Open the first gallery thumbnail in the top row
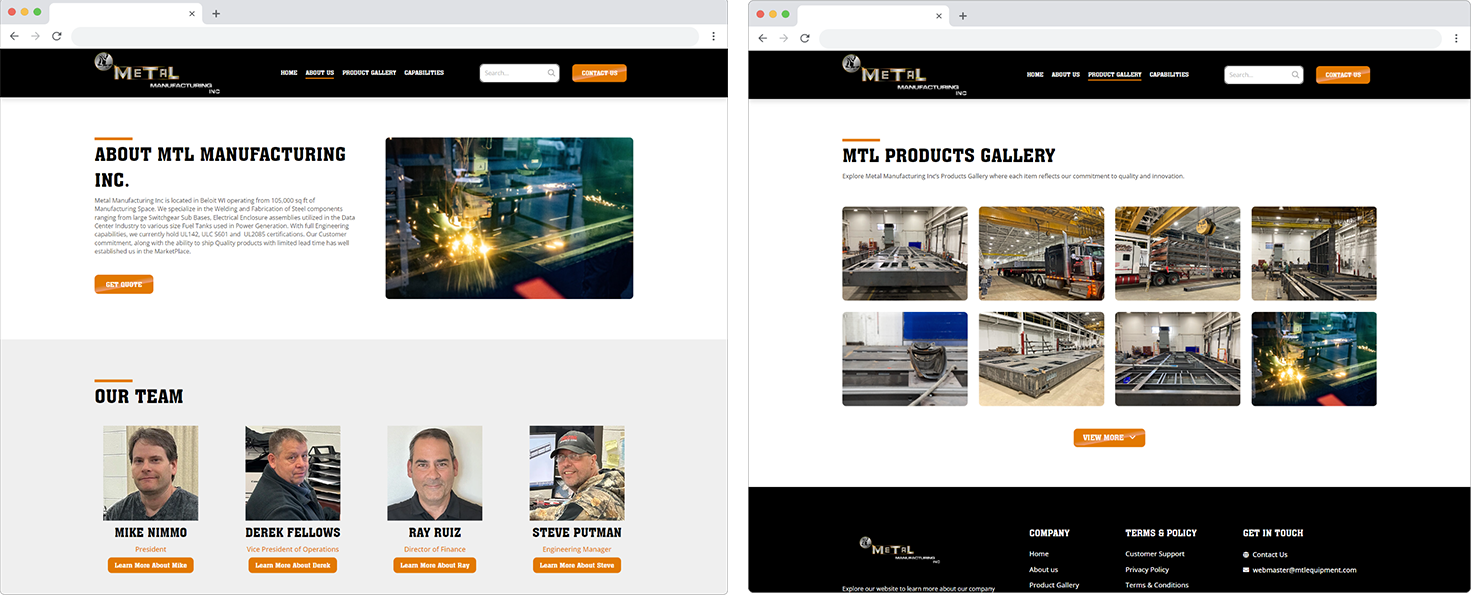Viewport: 1471px width, 595px height. coord(905,253)
